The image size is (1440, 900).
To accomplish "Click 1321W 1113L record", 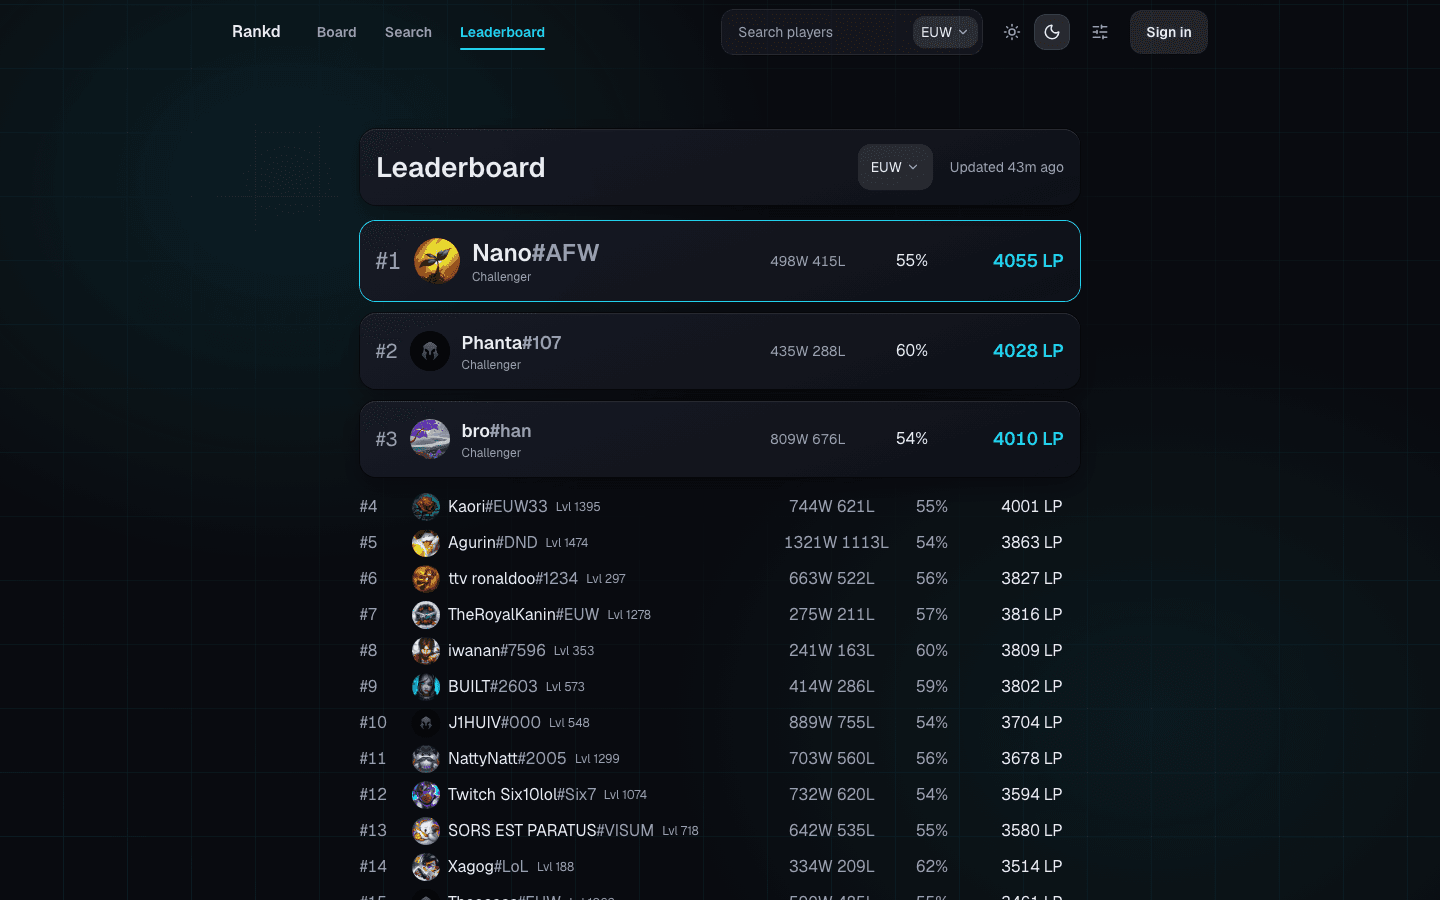I will [836, 543].
